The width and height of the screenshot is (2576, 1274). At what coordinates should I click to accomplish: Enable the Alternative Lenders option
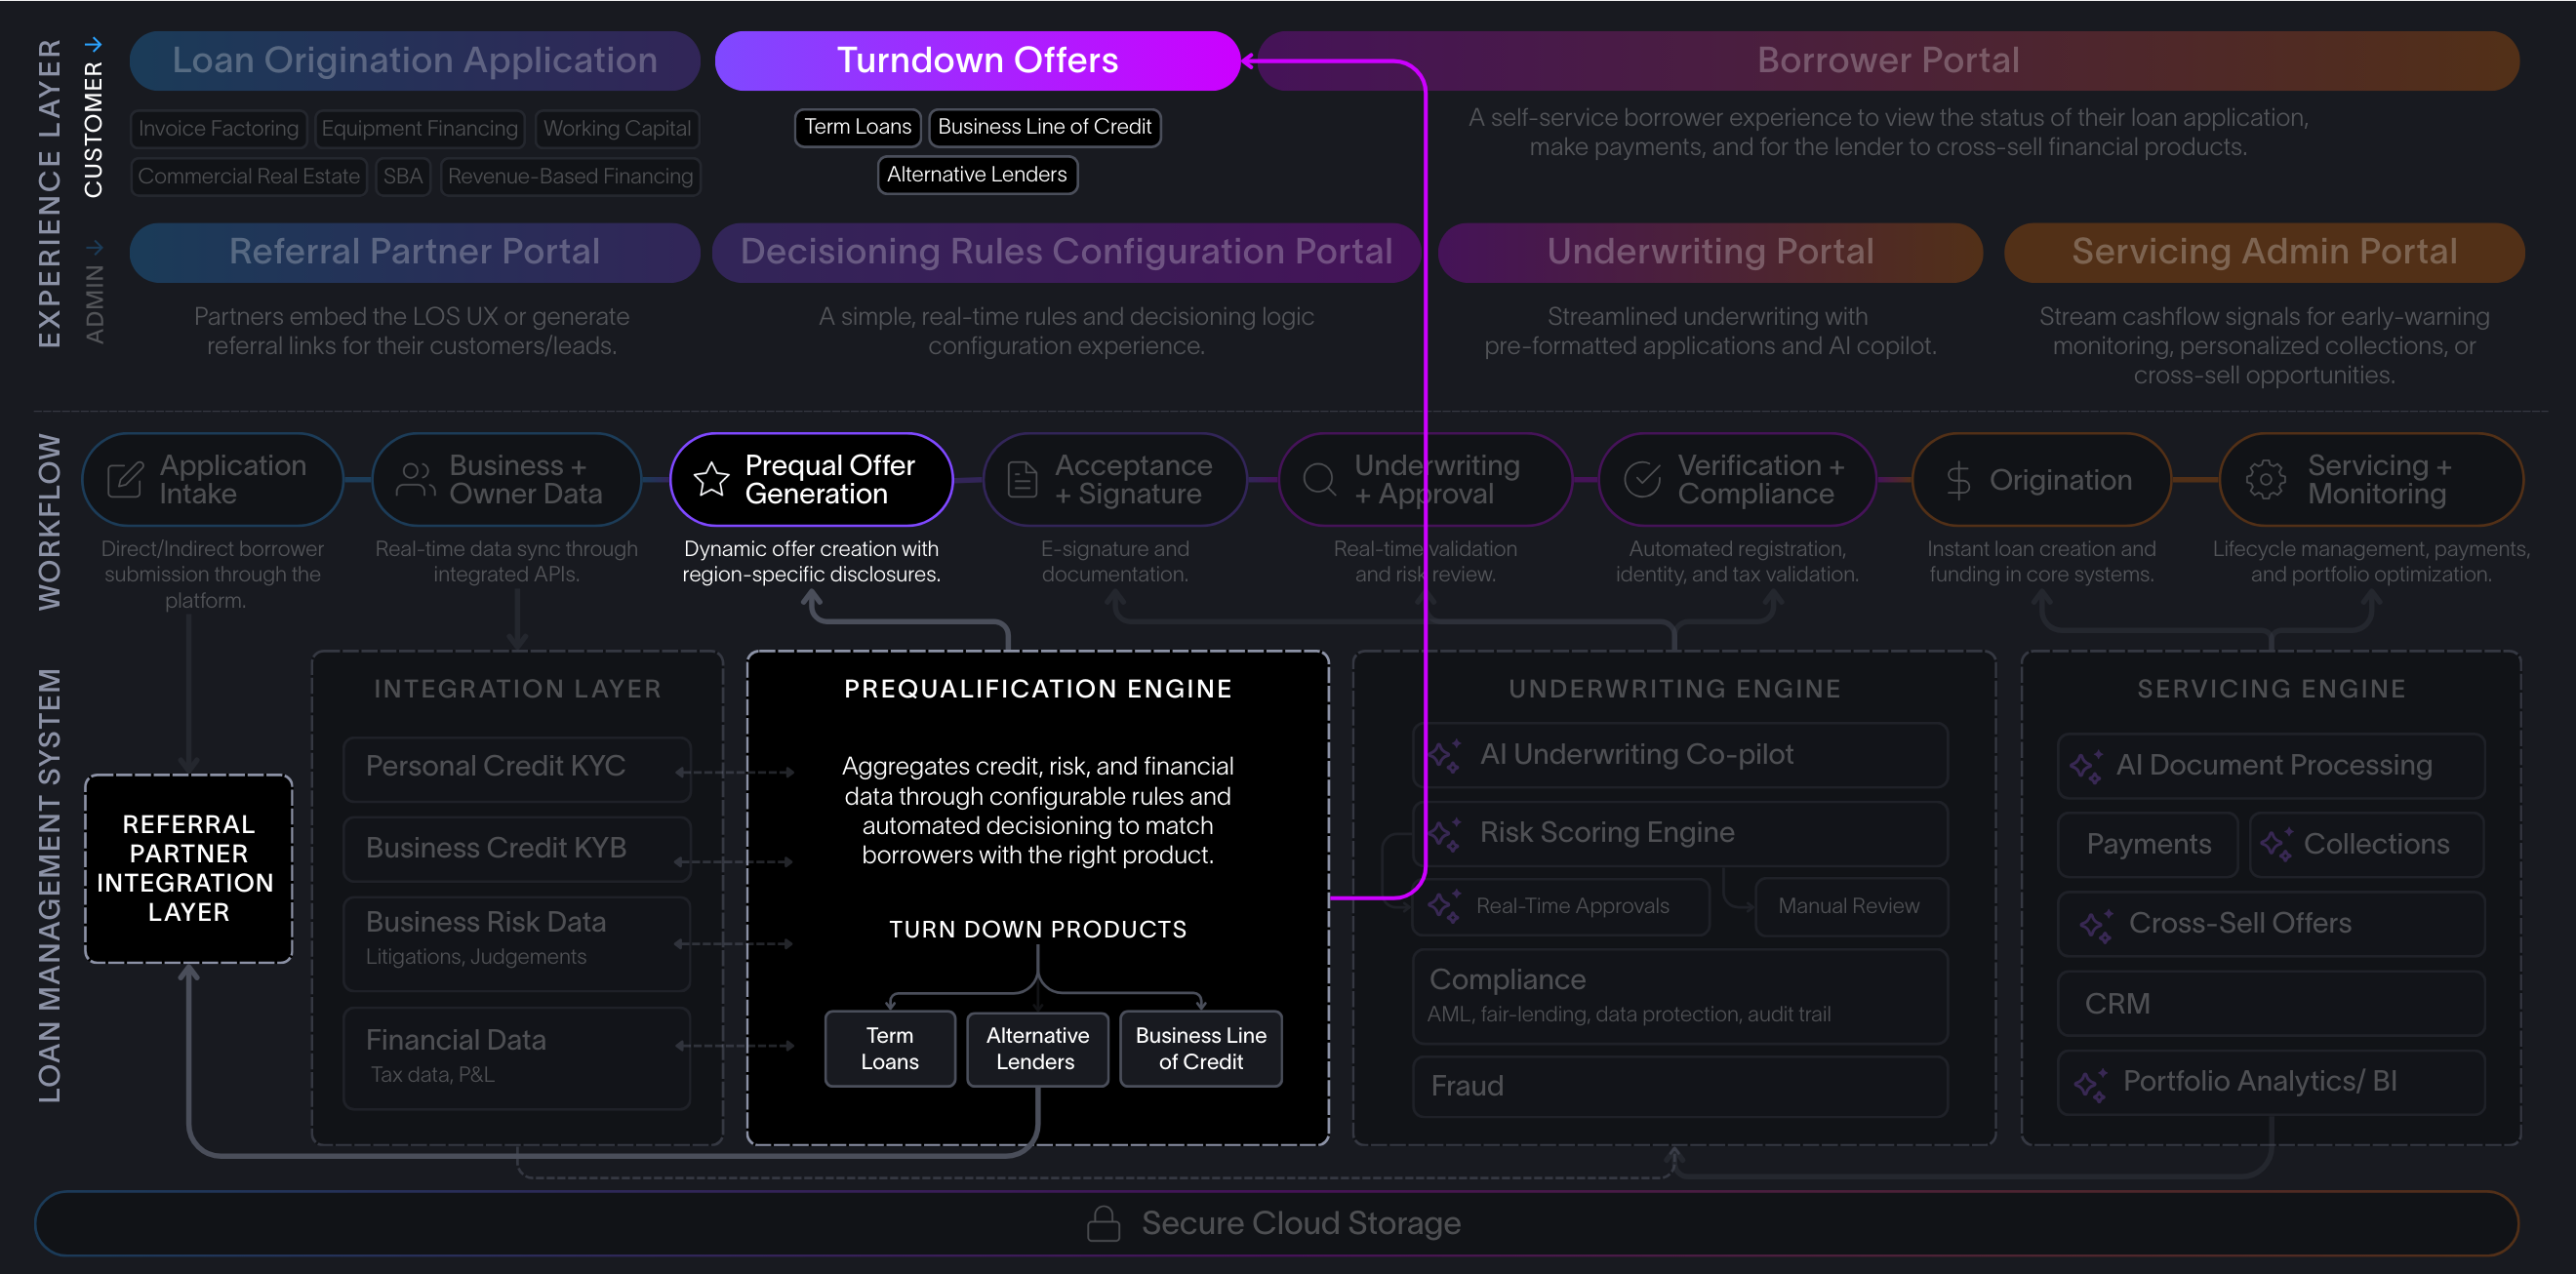(1037, 1048)
